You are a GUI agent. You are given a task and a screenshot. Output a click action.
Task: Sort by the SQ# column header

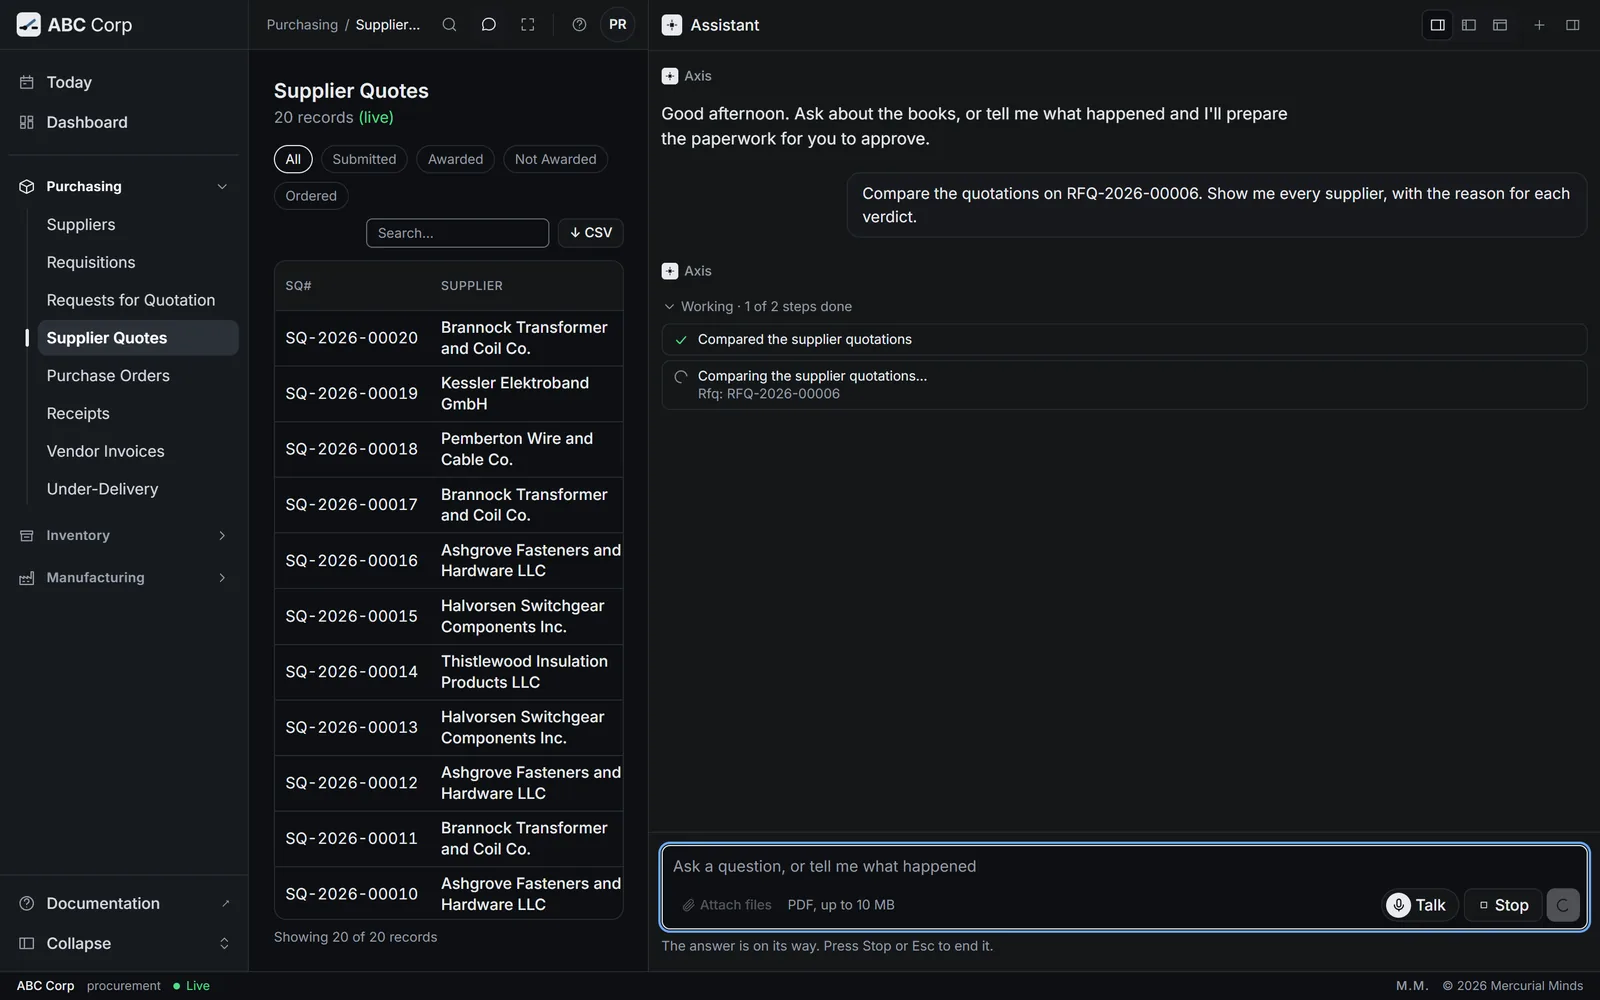coord(298,286)
